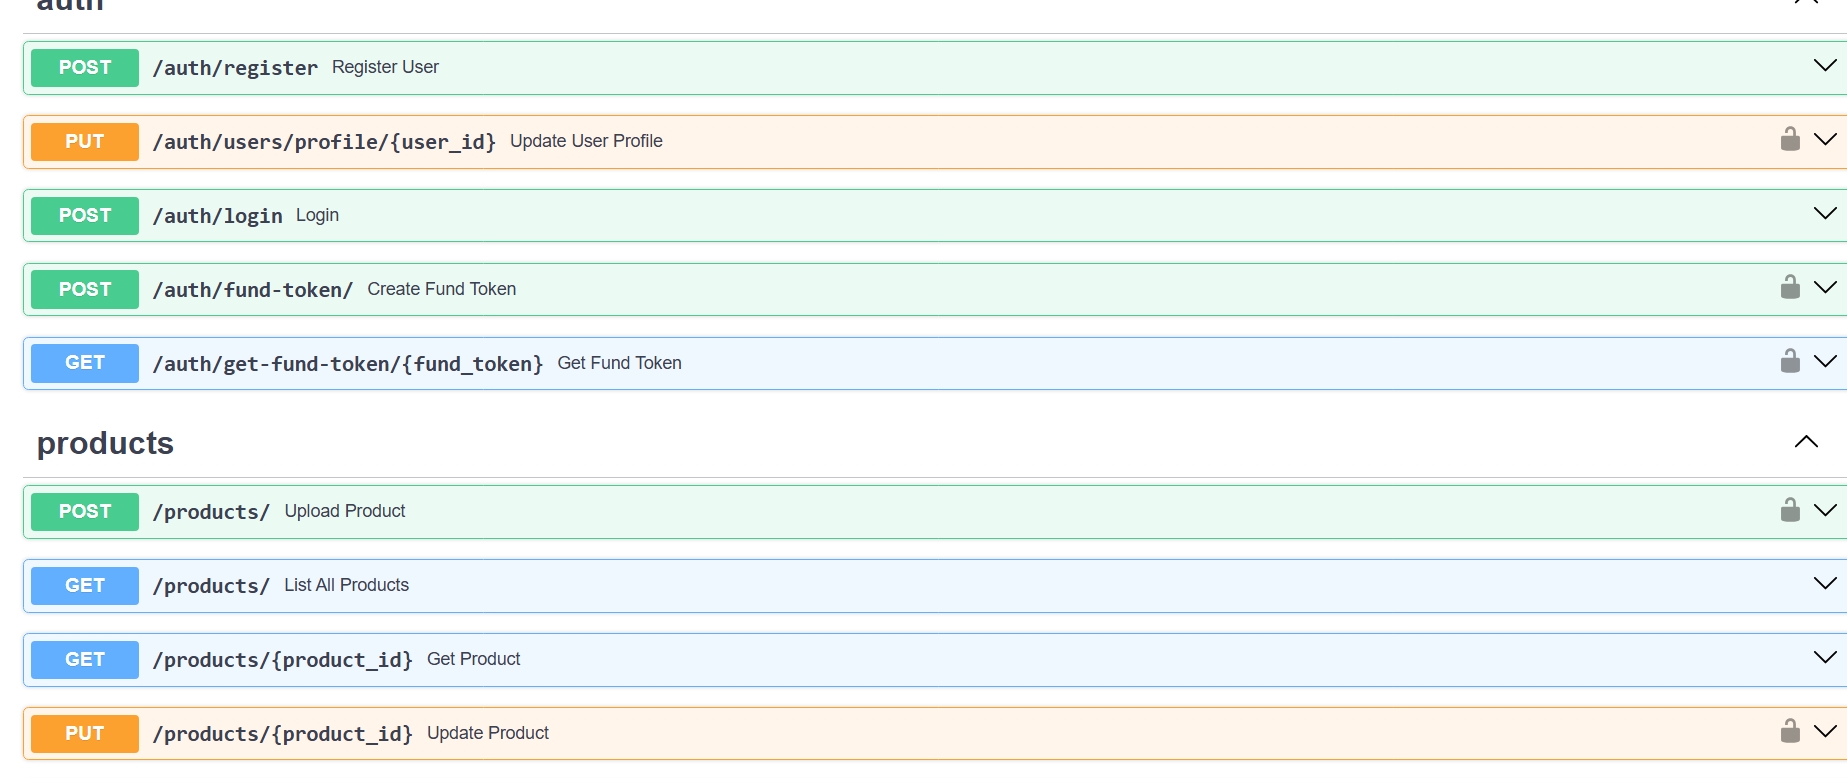The width and height of the screenshot is (1847, 778).
Task: Open the /auth/get-fund-token/{fund_token} path link
Action: click(x=348, y=364)
